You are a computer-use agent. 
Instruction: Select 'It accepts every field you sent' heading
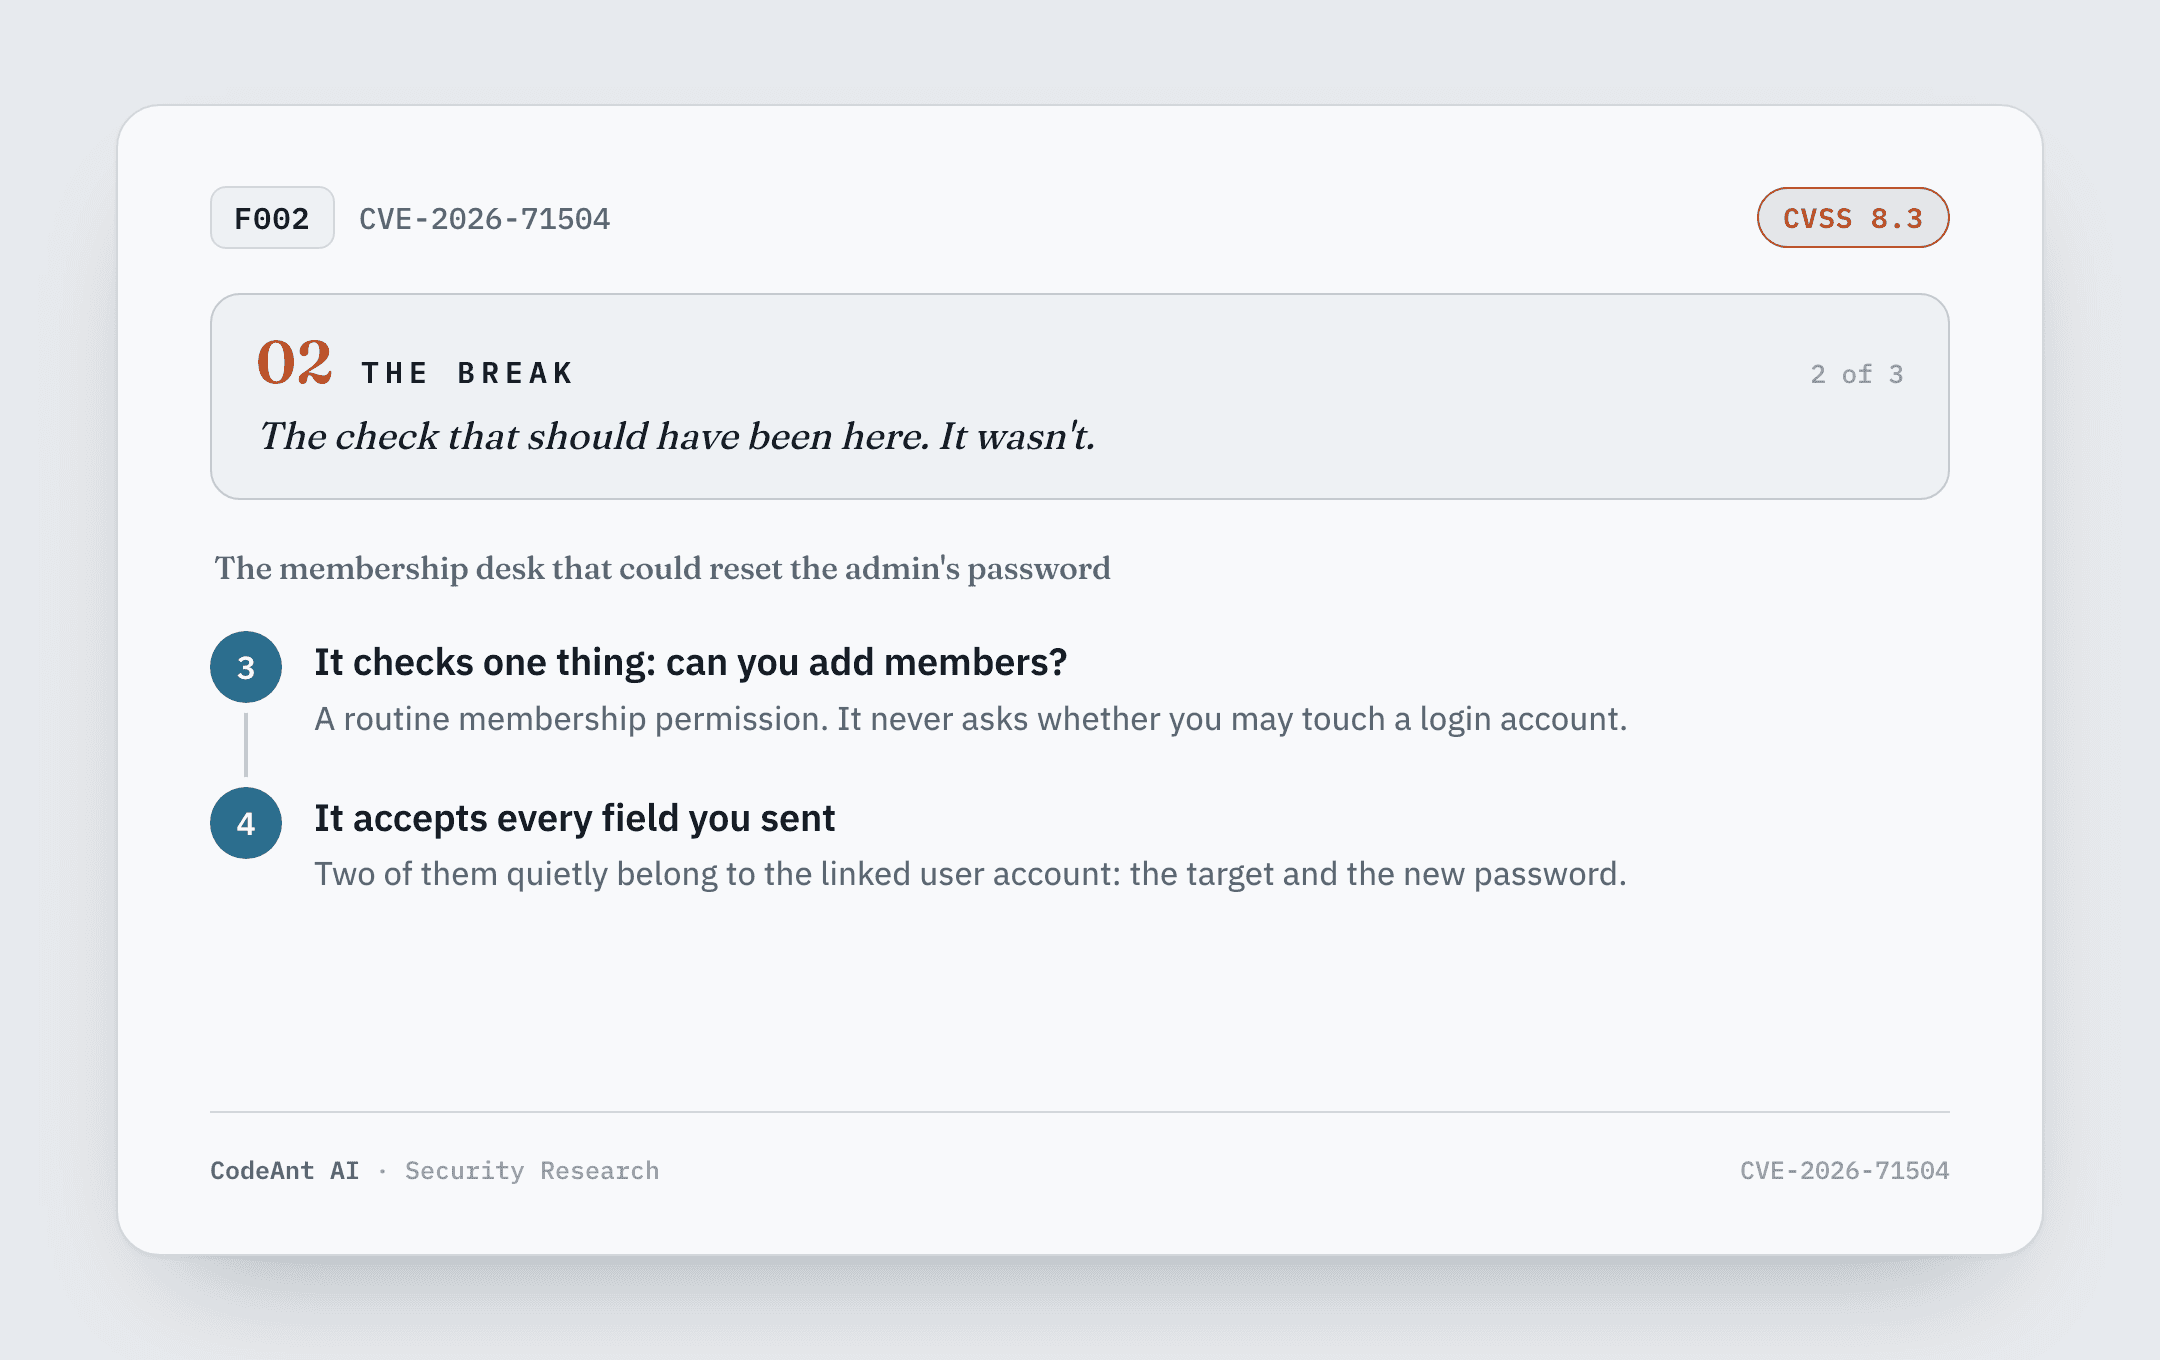coord(575,818)
